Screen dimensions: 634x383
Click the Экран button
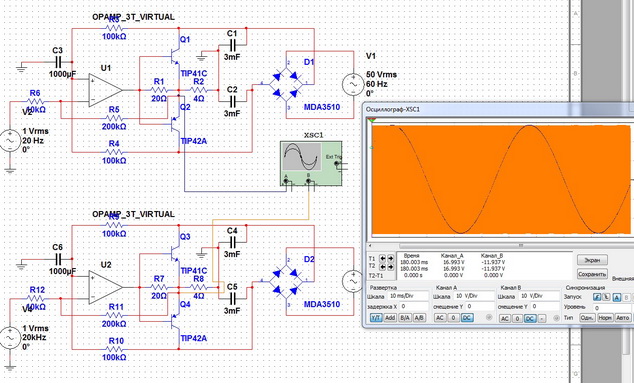[x=592, y=260]
